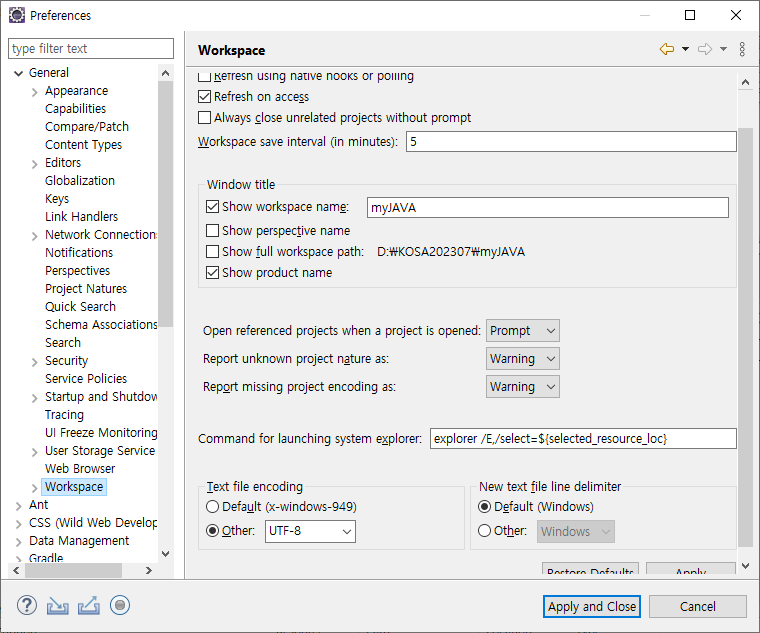Expand the CSS (Wild Web Developer) category
This screenshot has width=760, height=633.
tap(18, 524)
